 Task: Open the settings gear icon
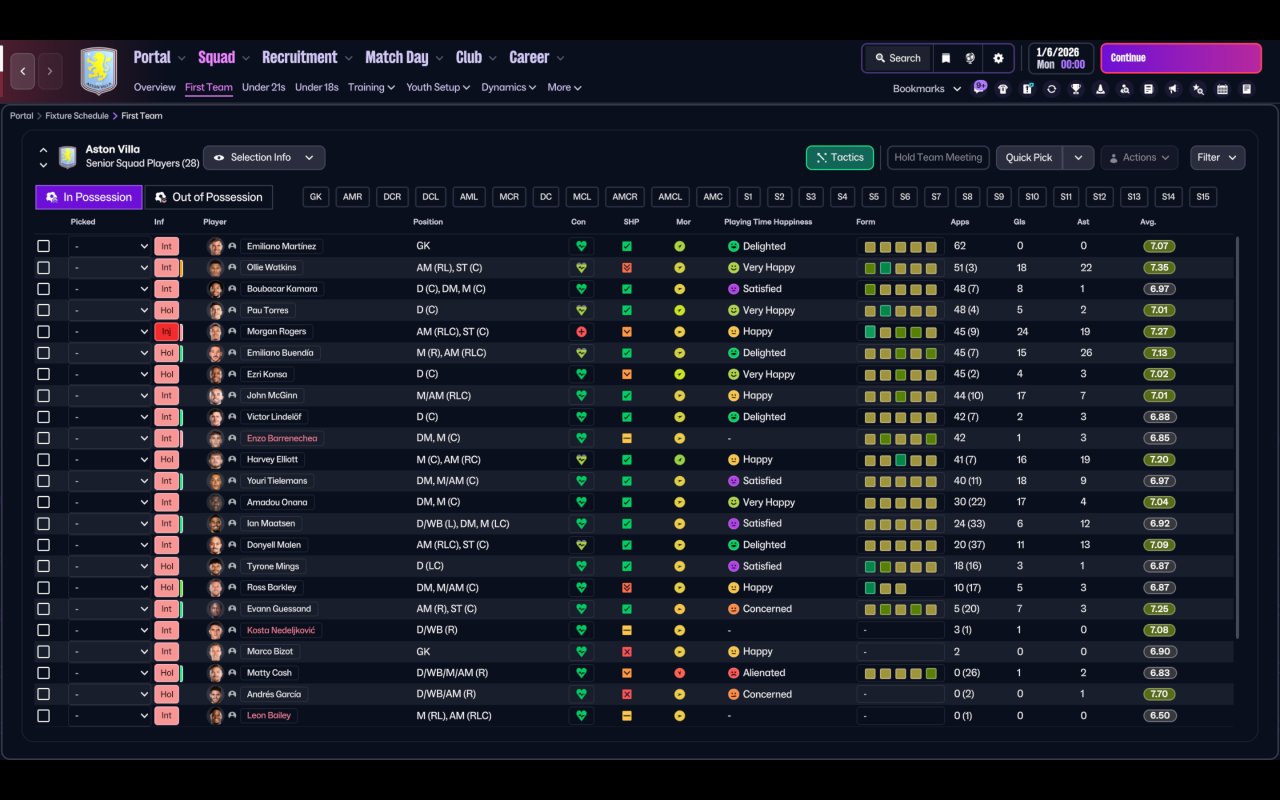pyautogui.click(x=998, y=58)
